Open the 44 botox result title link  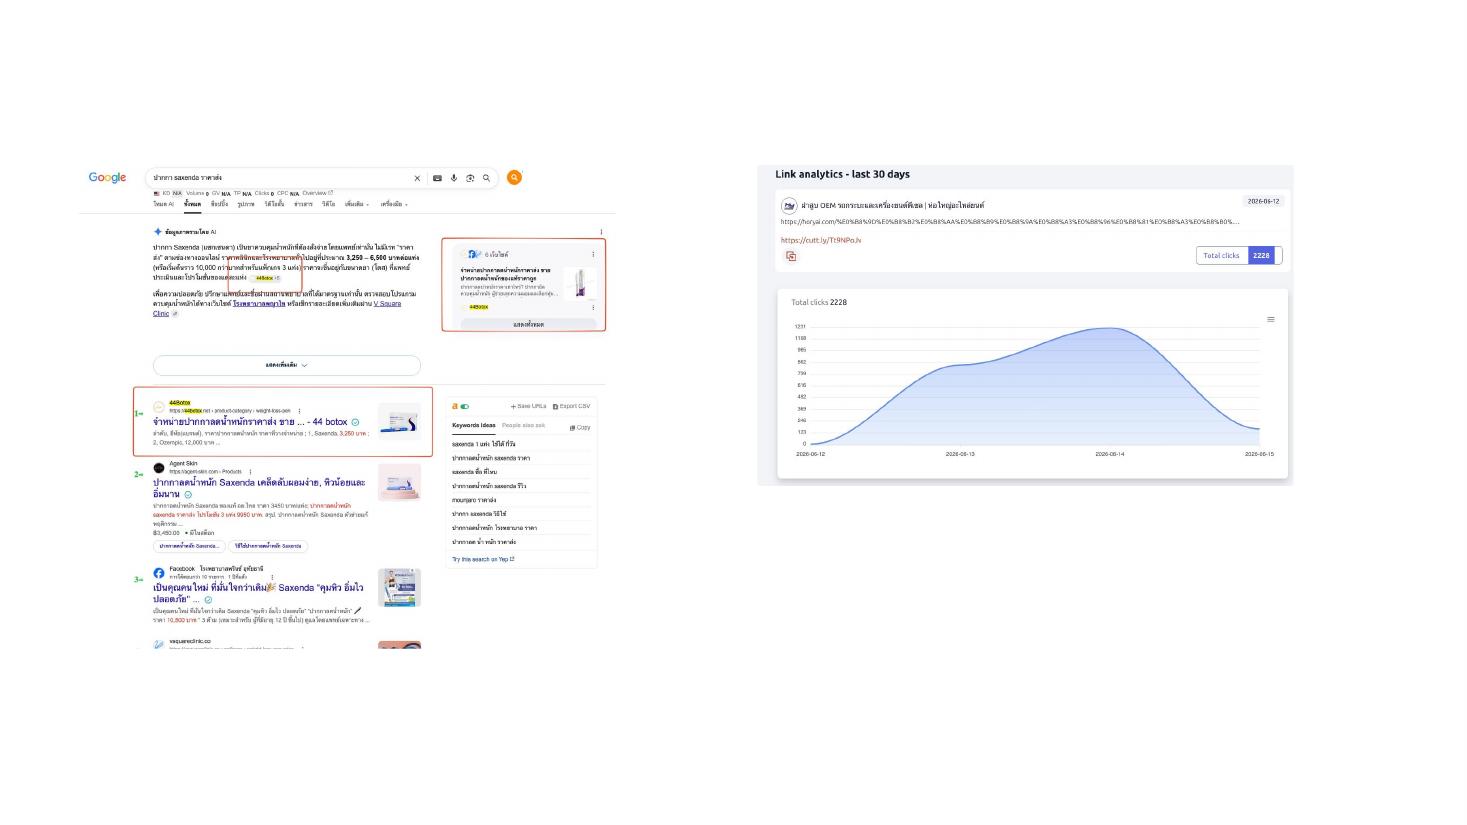[x=250, y=422]
